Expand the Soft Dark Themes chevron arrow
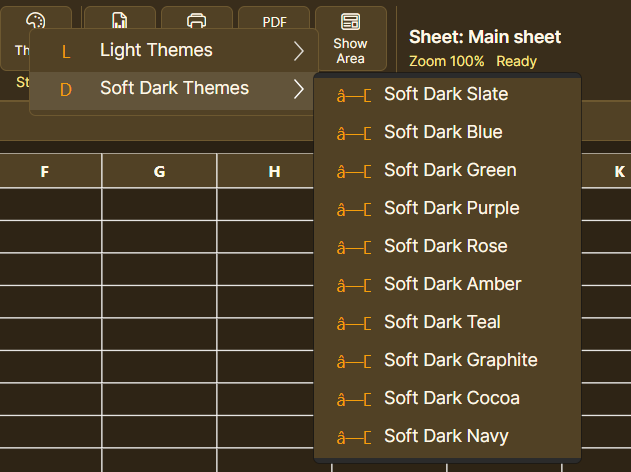The image size is (631, 472). click(298, 89)
